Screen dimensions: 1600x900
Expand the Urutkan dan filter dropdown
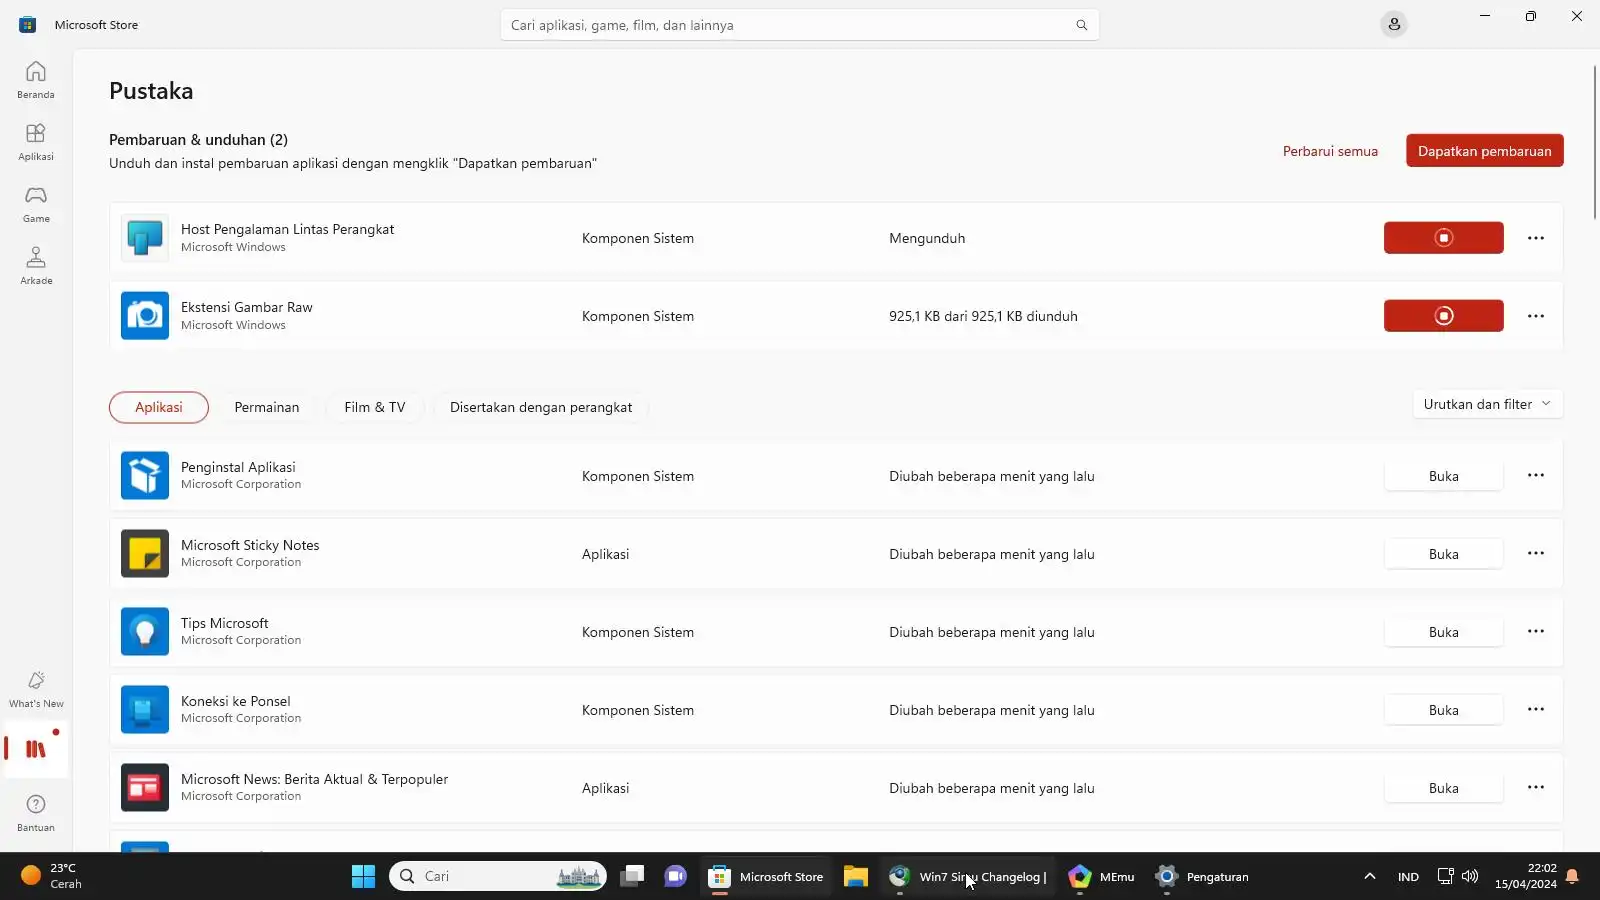[x=1487, y=404]
